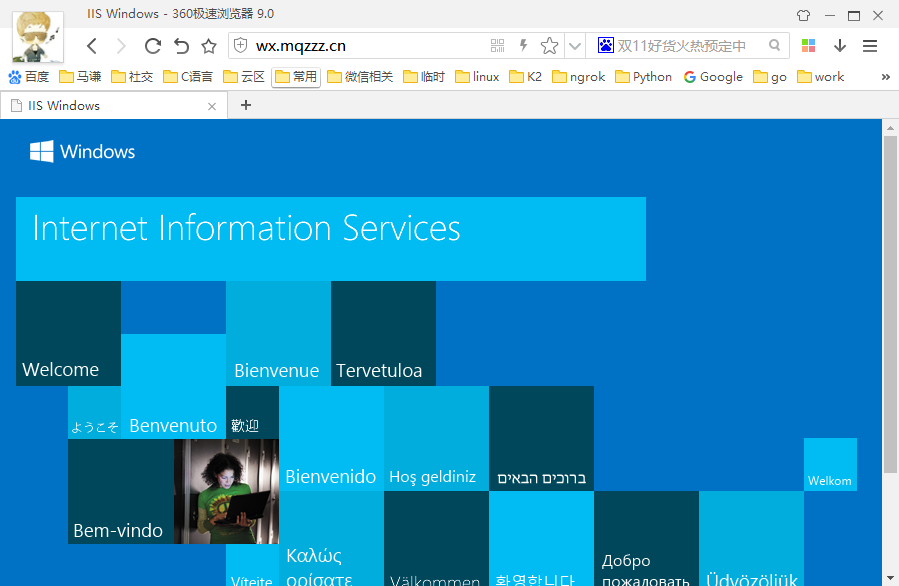Open the 微信相关 bookmark folder
899x586 pixels.
coord(360,77)
